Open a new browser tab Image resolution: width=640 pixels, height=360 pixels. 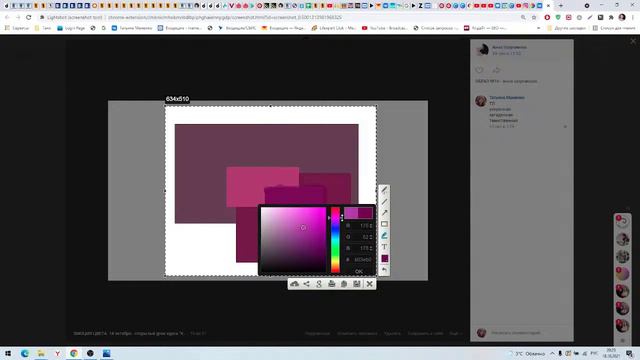[x=560, y=6]
